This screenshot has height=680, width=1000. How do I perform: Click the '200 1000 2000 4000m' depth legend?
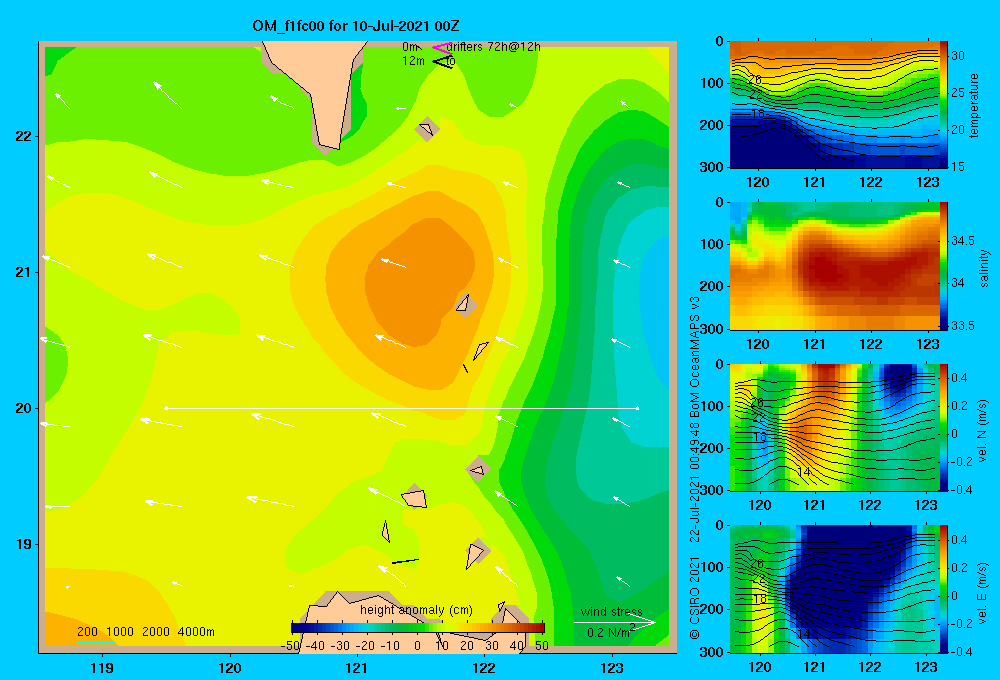tap(145, 632)
